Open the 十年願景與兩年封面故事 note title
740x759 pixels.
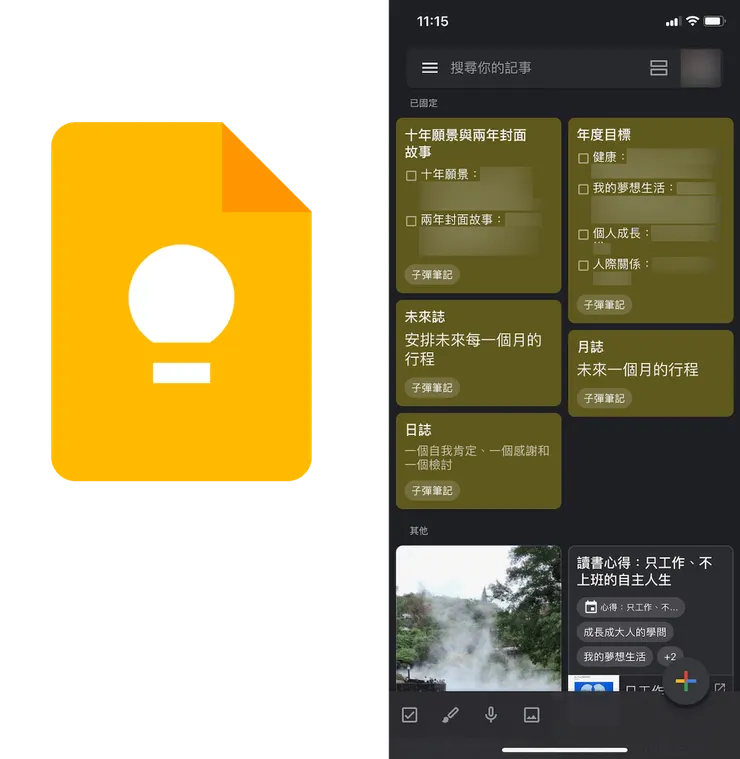coord(465,143)
